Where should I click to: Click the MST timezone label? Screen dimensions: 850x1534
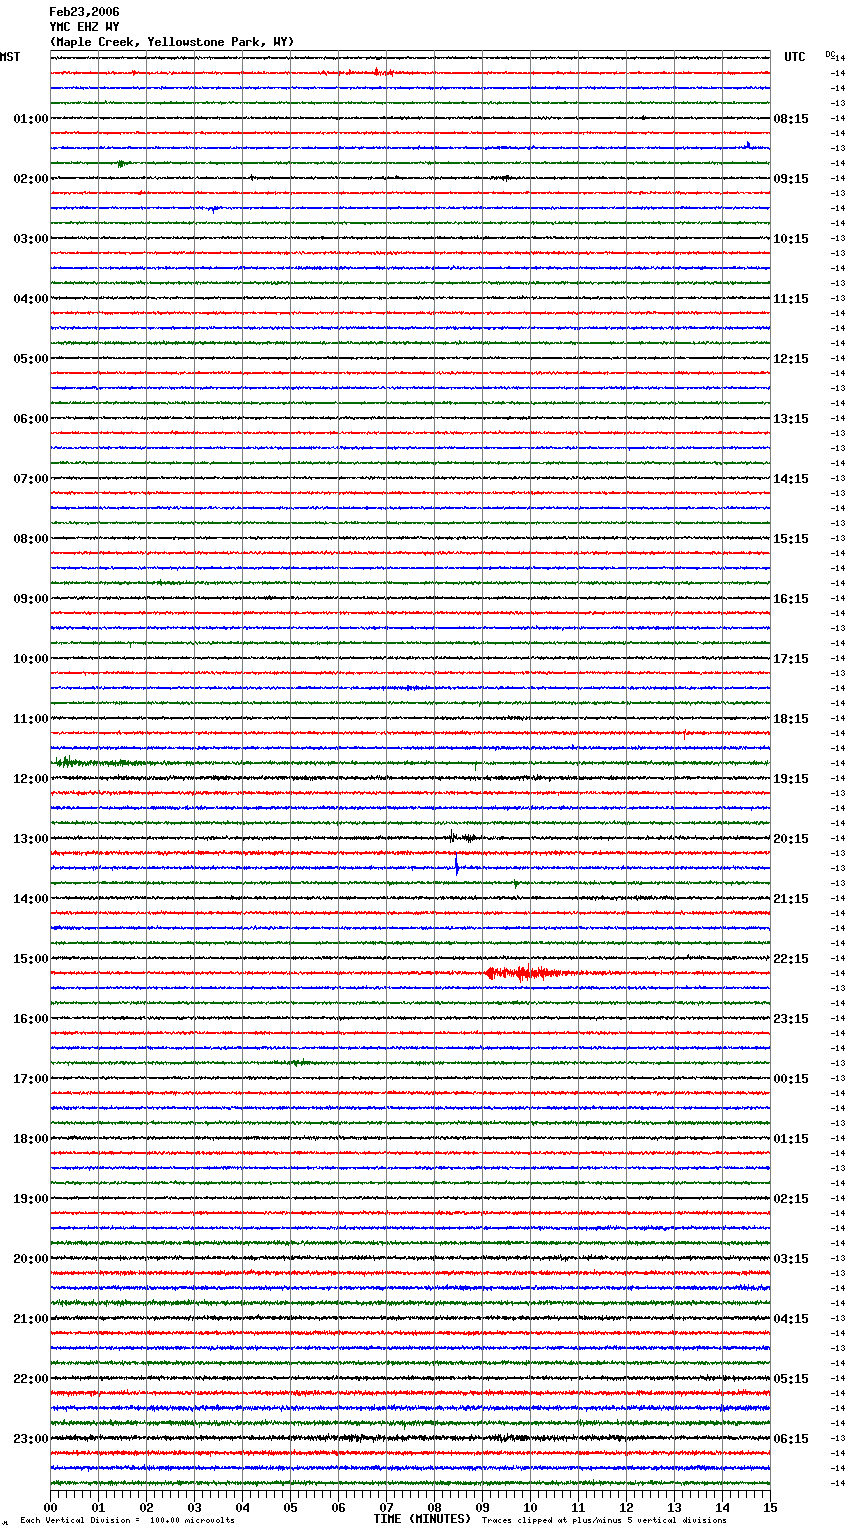(x=10, y=57)
